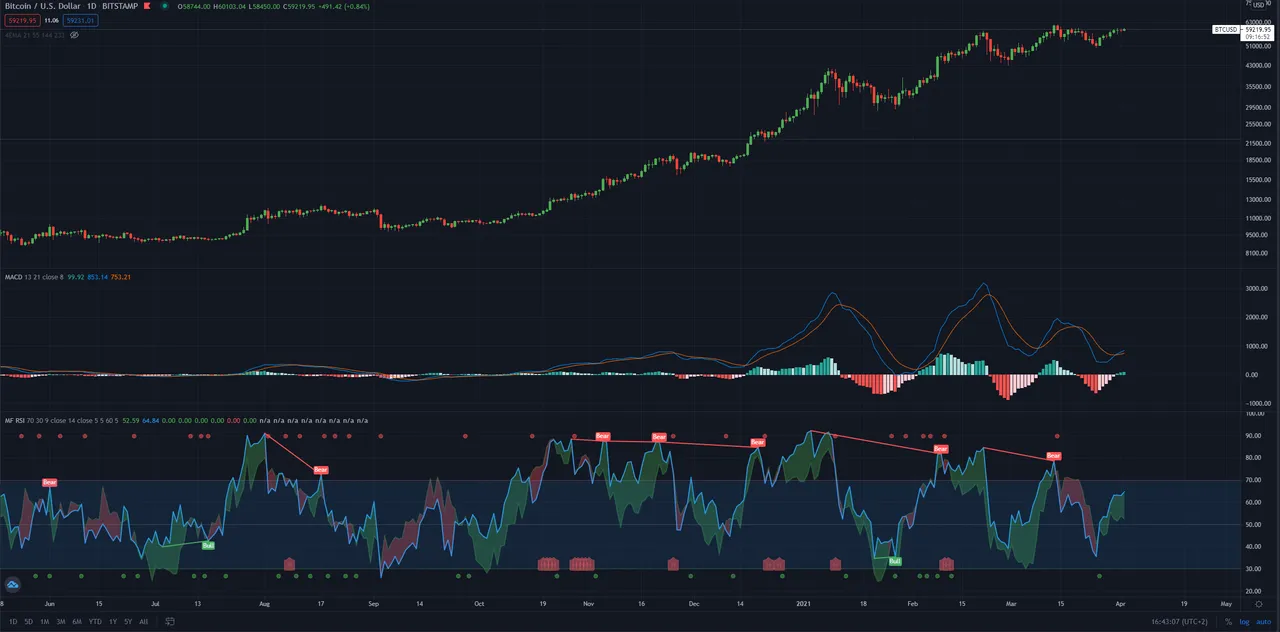Click the 1D interval label in title
This screenshot has height=632, width=1280.
pyautogui.click(x=91, y=6)
